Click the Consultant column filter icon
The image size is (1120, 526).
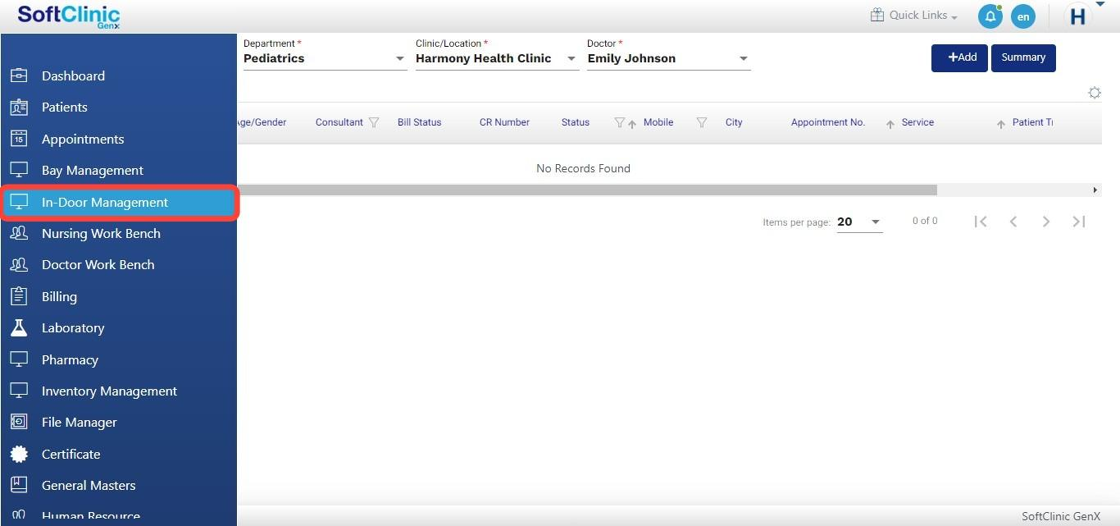[x=374, y=123]
